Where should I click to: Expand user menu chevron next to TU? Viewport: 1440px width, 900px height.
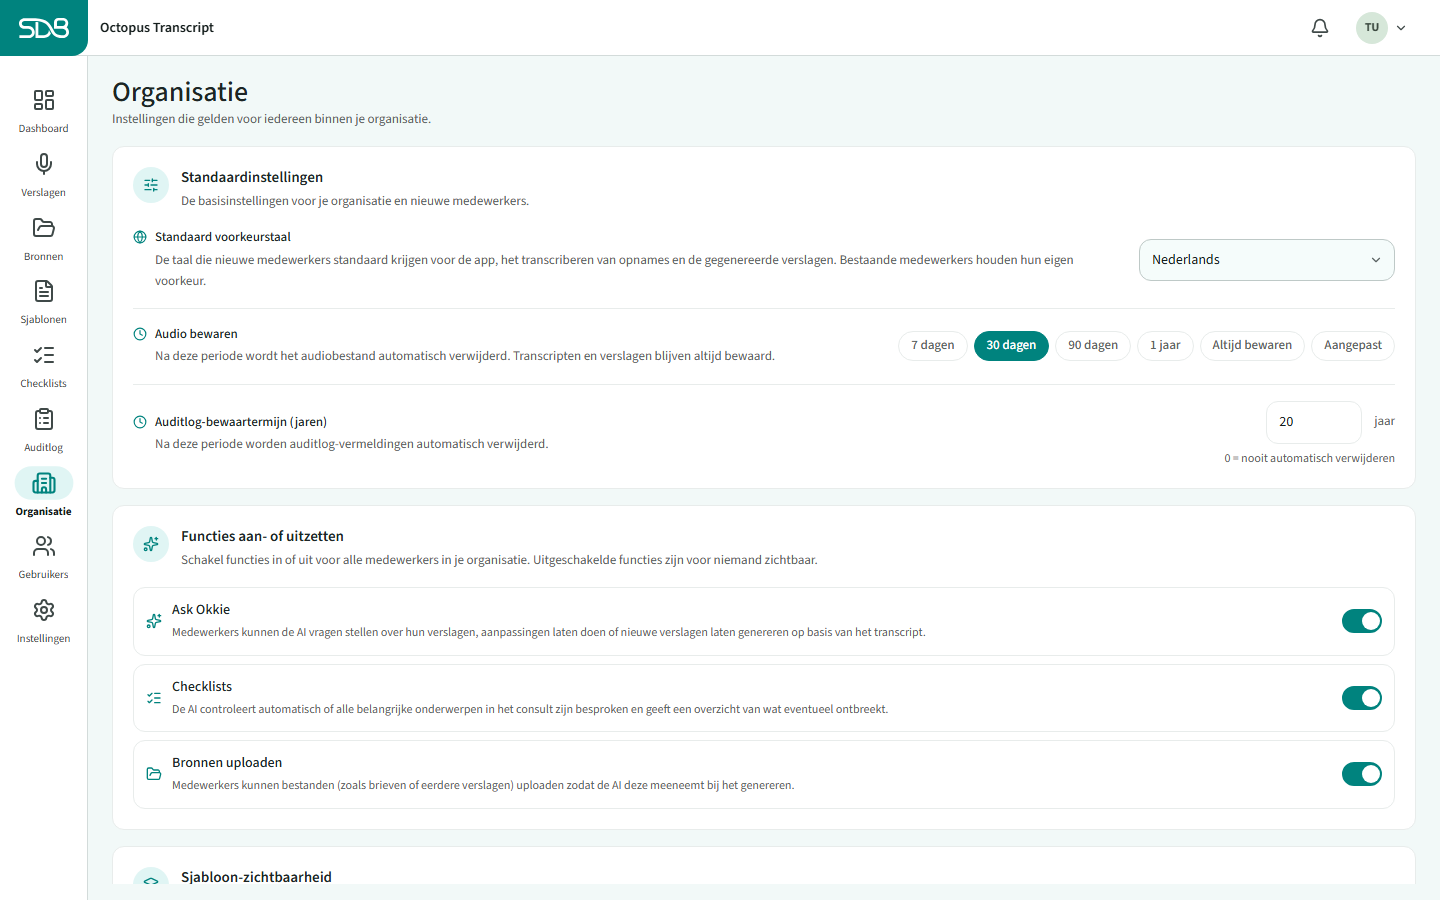pyautogui.click(x=1401, y=28)
